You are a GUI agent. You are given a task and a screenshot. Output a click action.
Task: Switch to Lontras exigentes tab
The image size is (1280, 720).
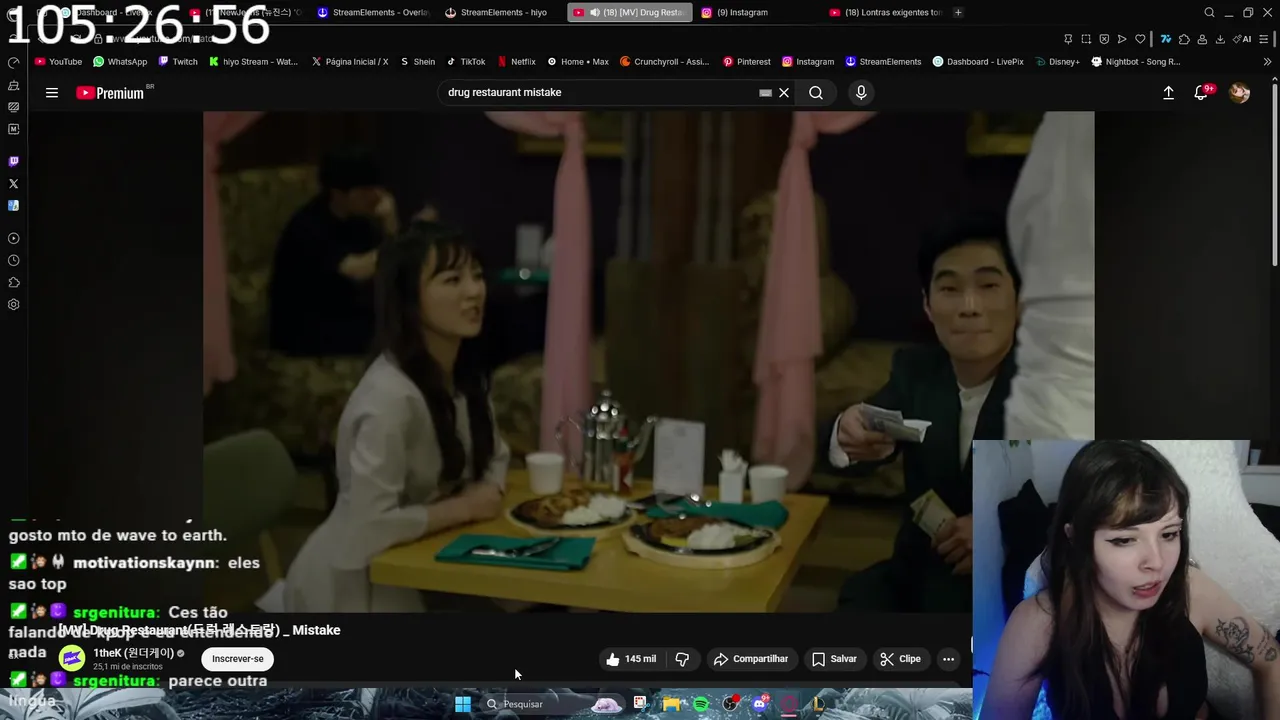pos(885,12)
